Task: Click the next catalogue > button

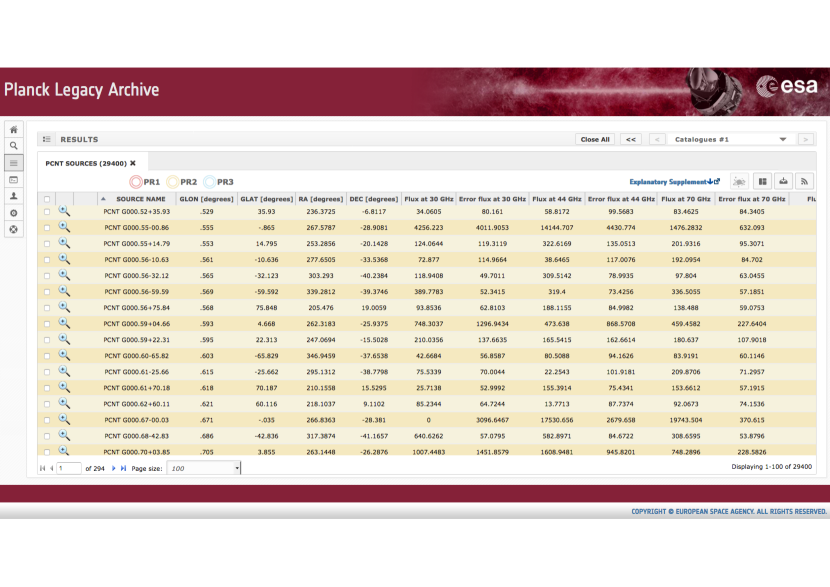Action: 806,139
